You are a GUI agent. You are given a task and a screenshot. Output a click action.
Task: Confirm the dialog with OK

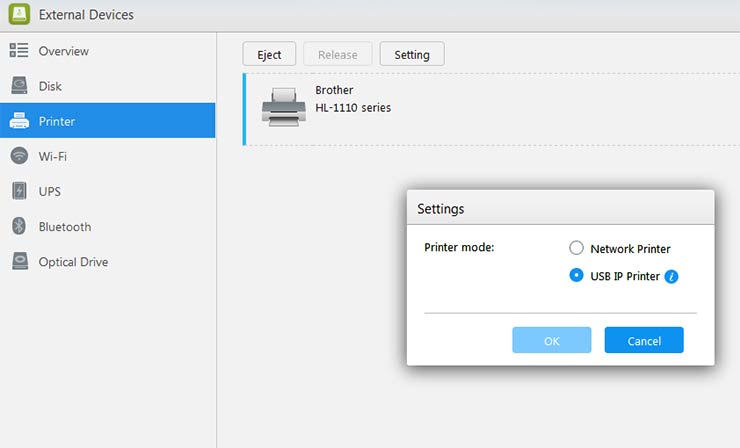click(x=551, y=341)
